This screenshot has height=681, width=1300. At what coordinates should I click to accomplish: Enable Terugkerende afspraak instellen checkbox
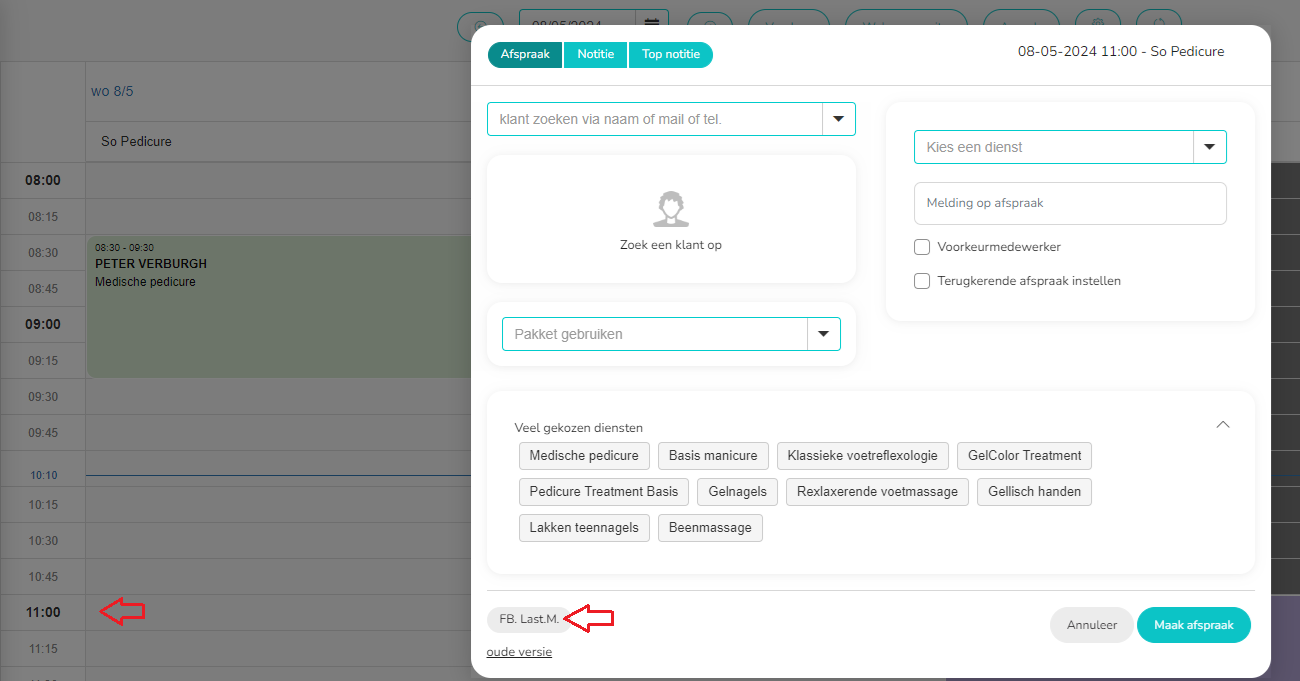(x=922, y=281)
